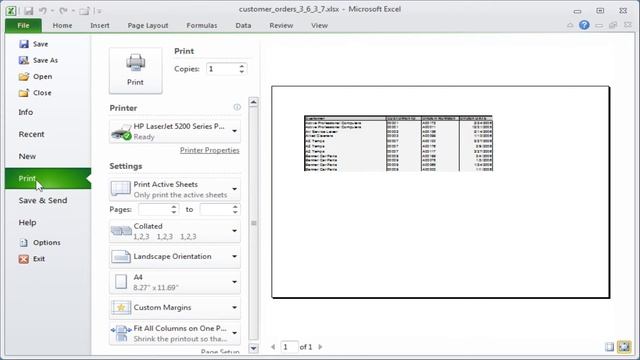Click the Pages to input field

pyautogui.click(x=216, y=209)
